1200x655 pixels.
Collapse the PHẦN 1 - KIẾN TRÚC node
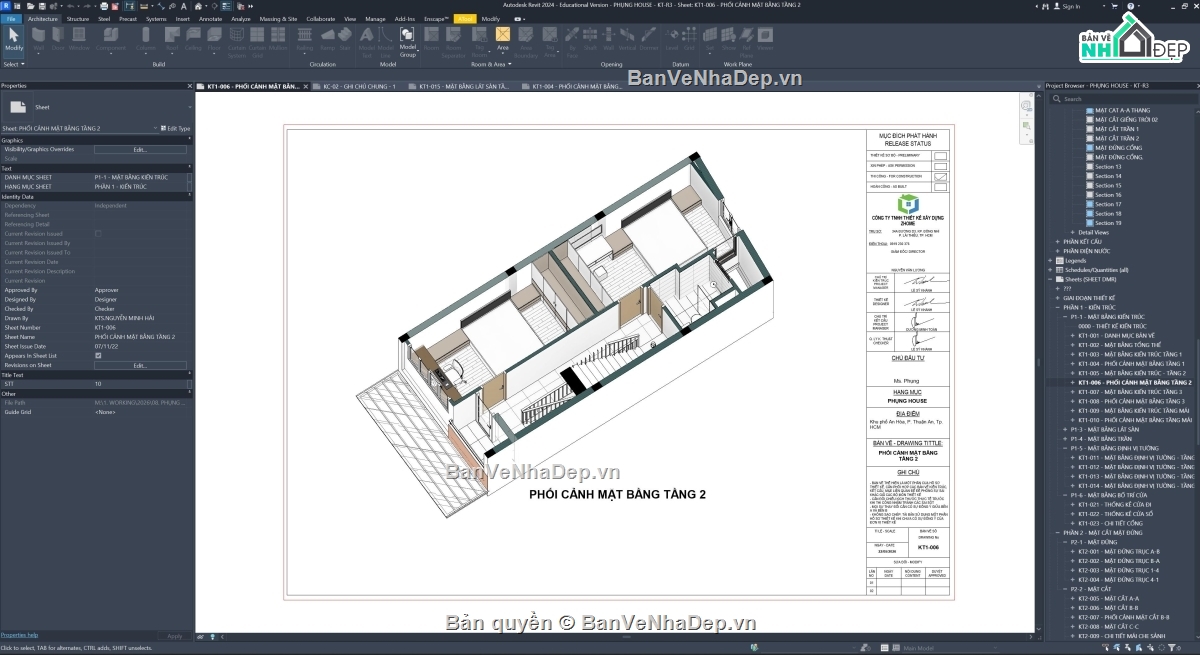(1057, 307)
